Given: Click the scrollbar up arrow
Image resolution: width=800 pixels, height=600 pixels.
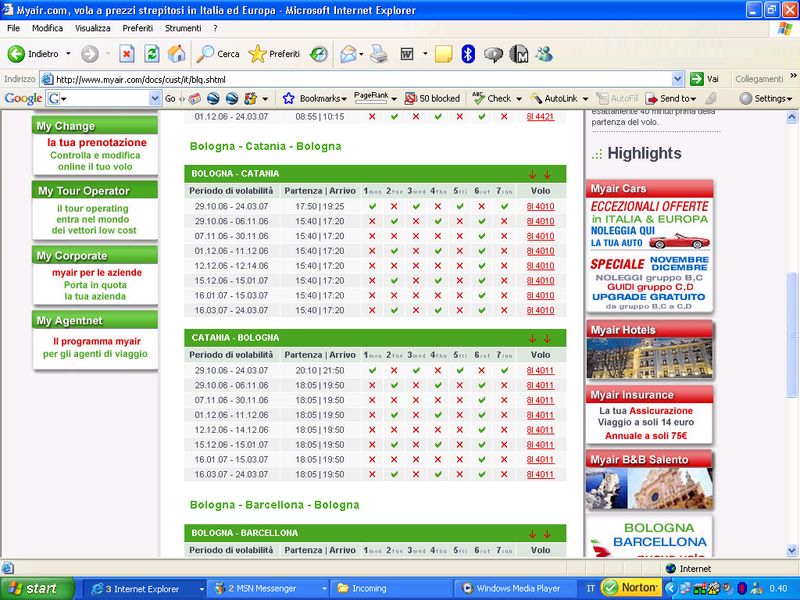Looking at the screenshot, I should click(791, 117).
